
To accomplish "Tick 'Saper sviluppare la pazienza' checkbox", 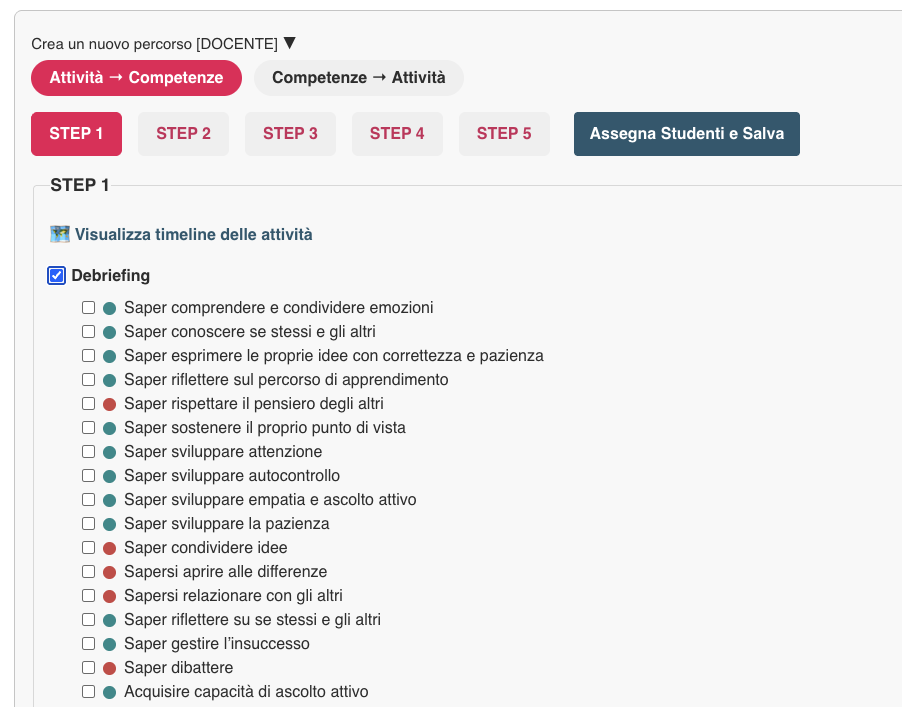I will 89,524.
